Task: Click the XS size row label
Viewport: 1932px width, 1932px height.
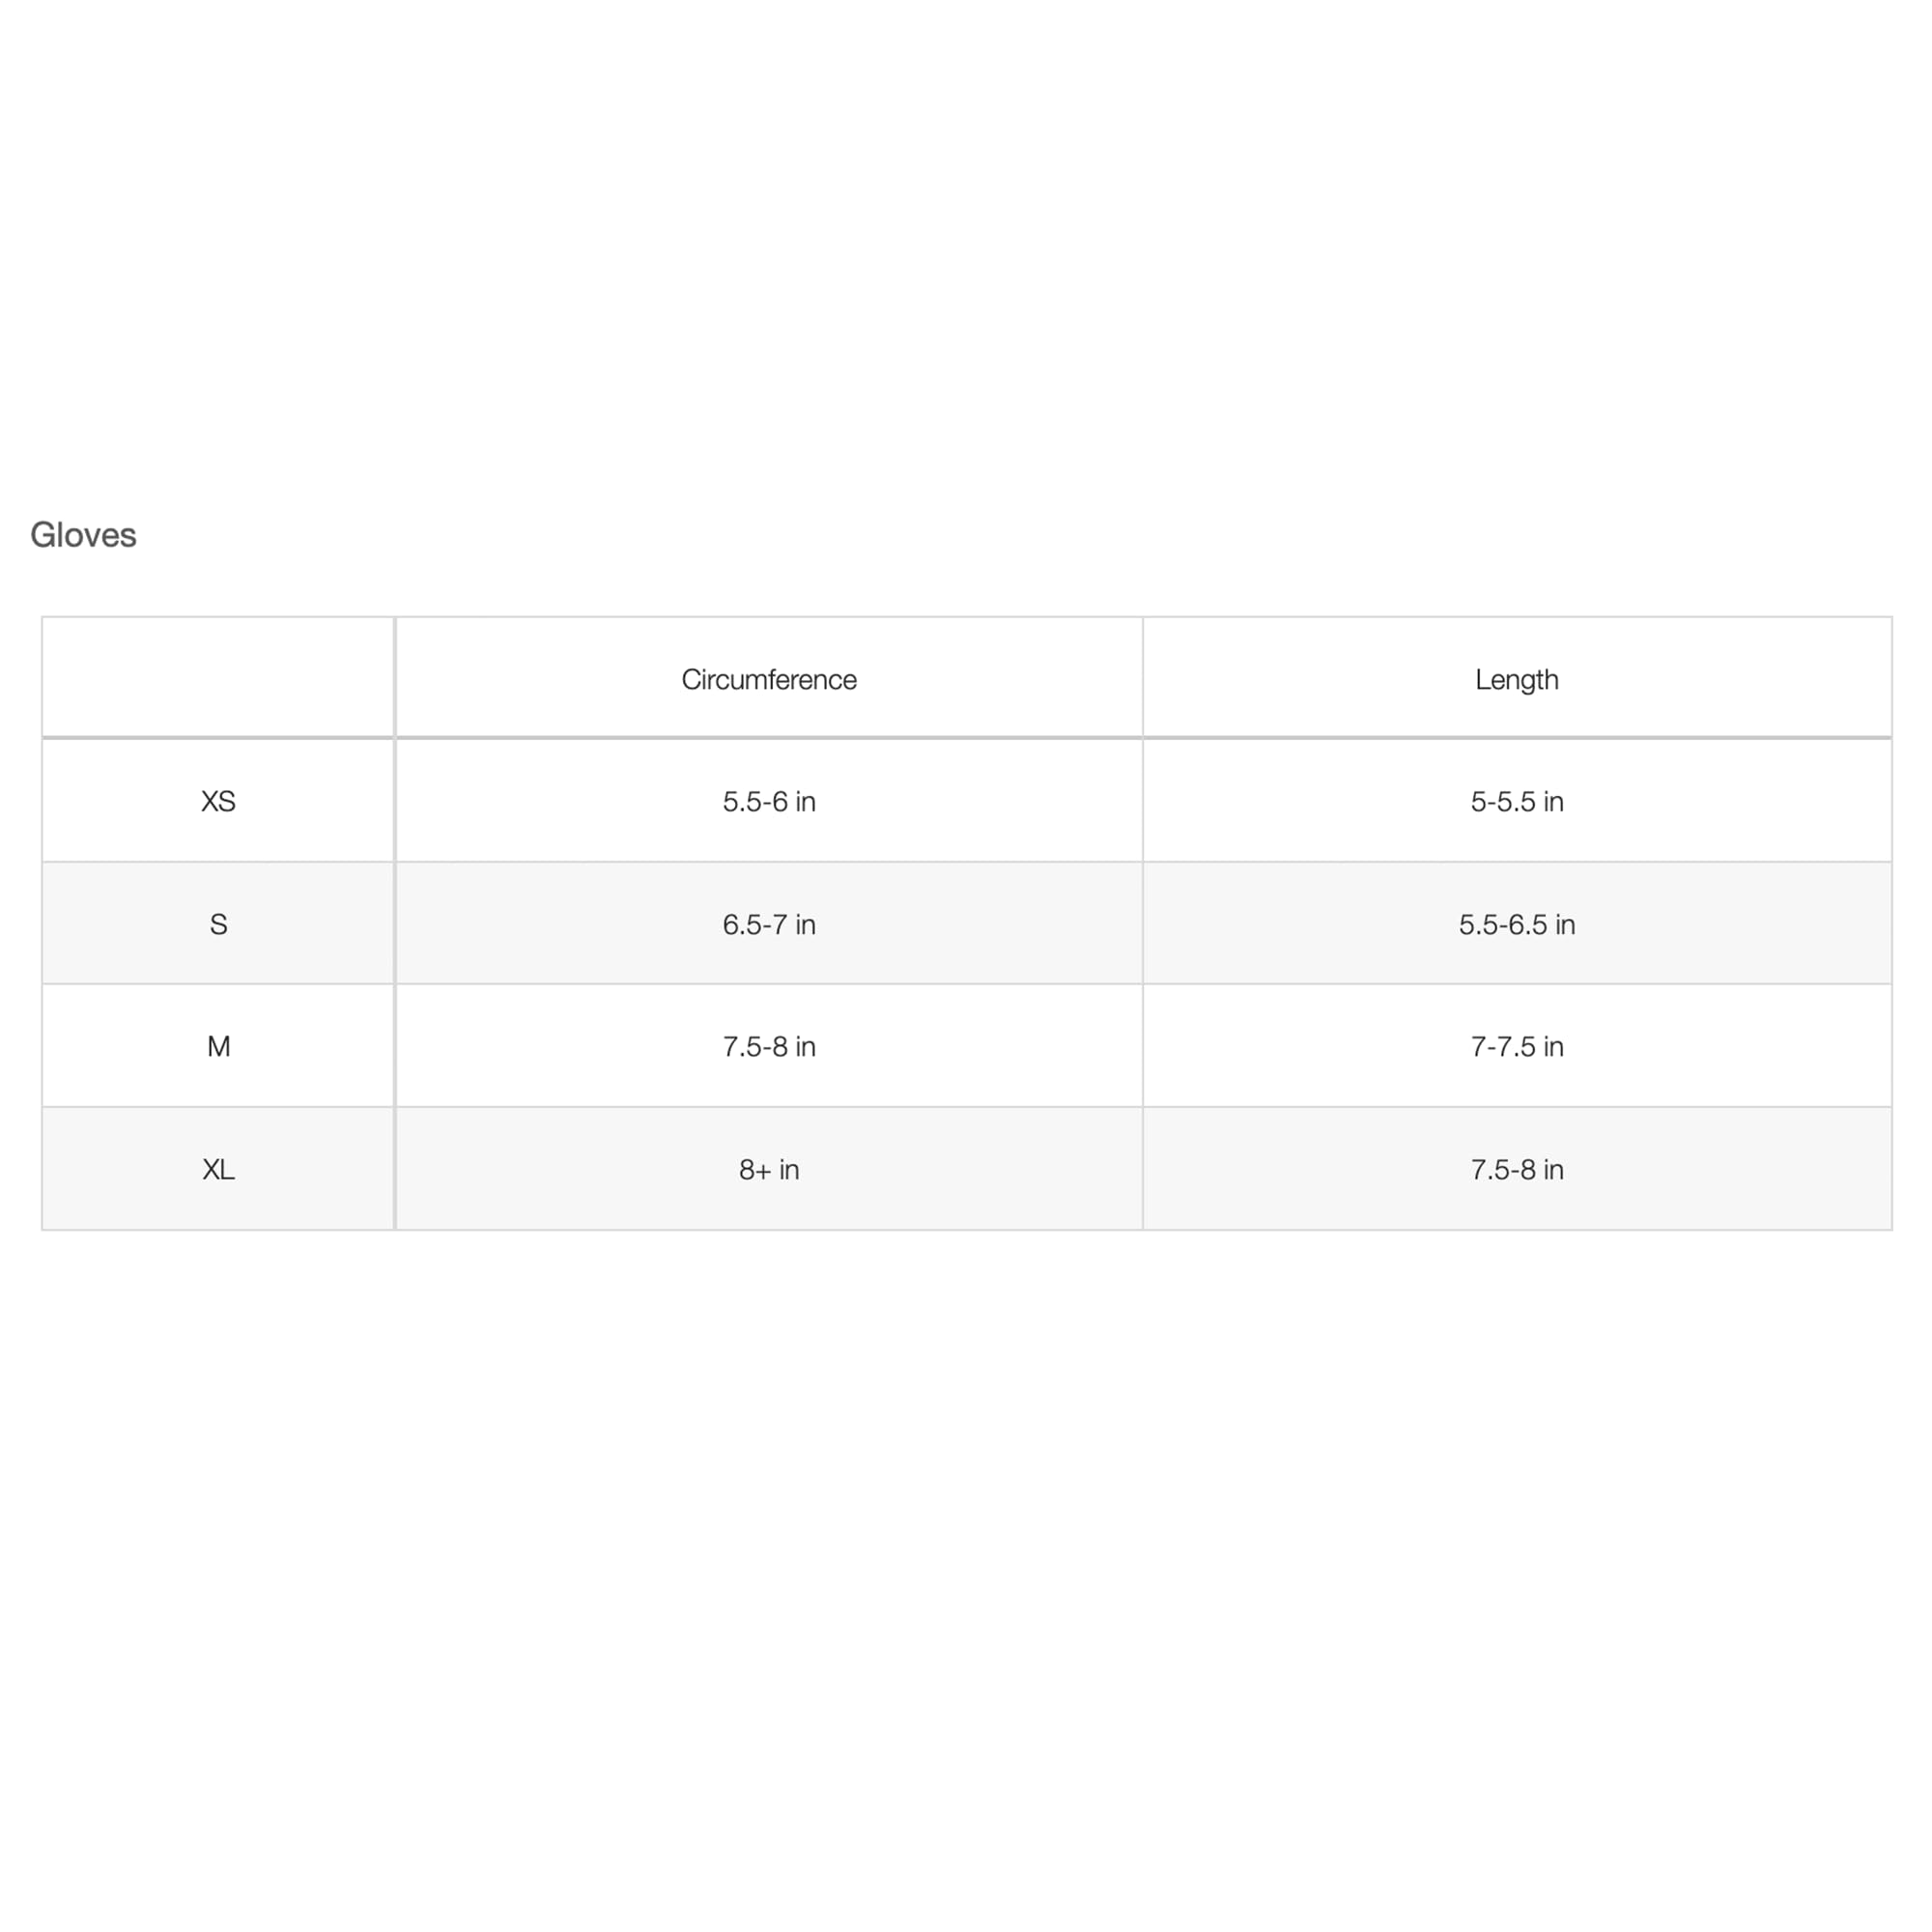Action: [x=218, y=801]
